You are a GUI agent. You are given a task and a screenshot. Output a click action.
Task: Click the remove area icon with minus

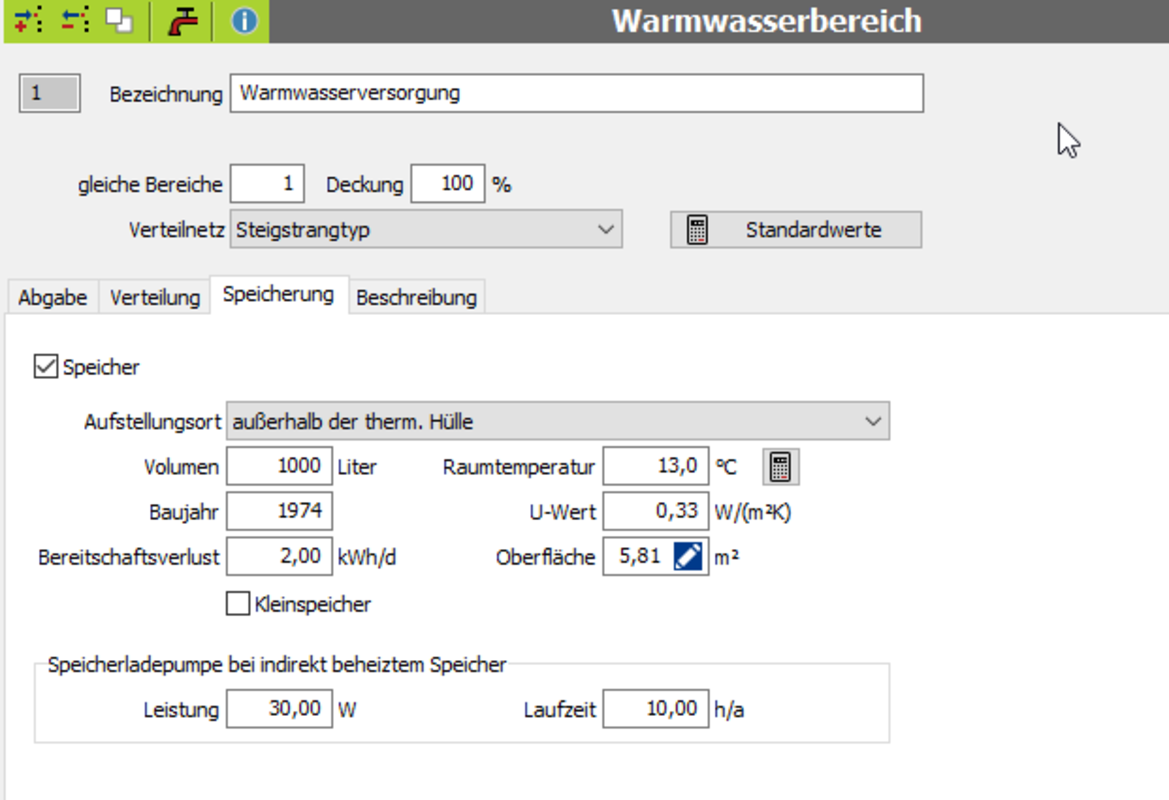tap(74, 21)
